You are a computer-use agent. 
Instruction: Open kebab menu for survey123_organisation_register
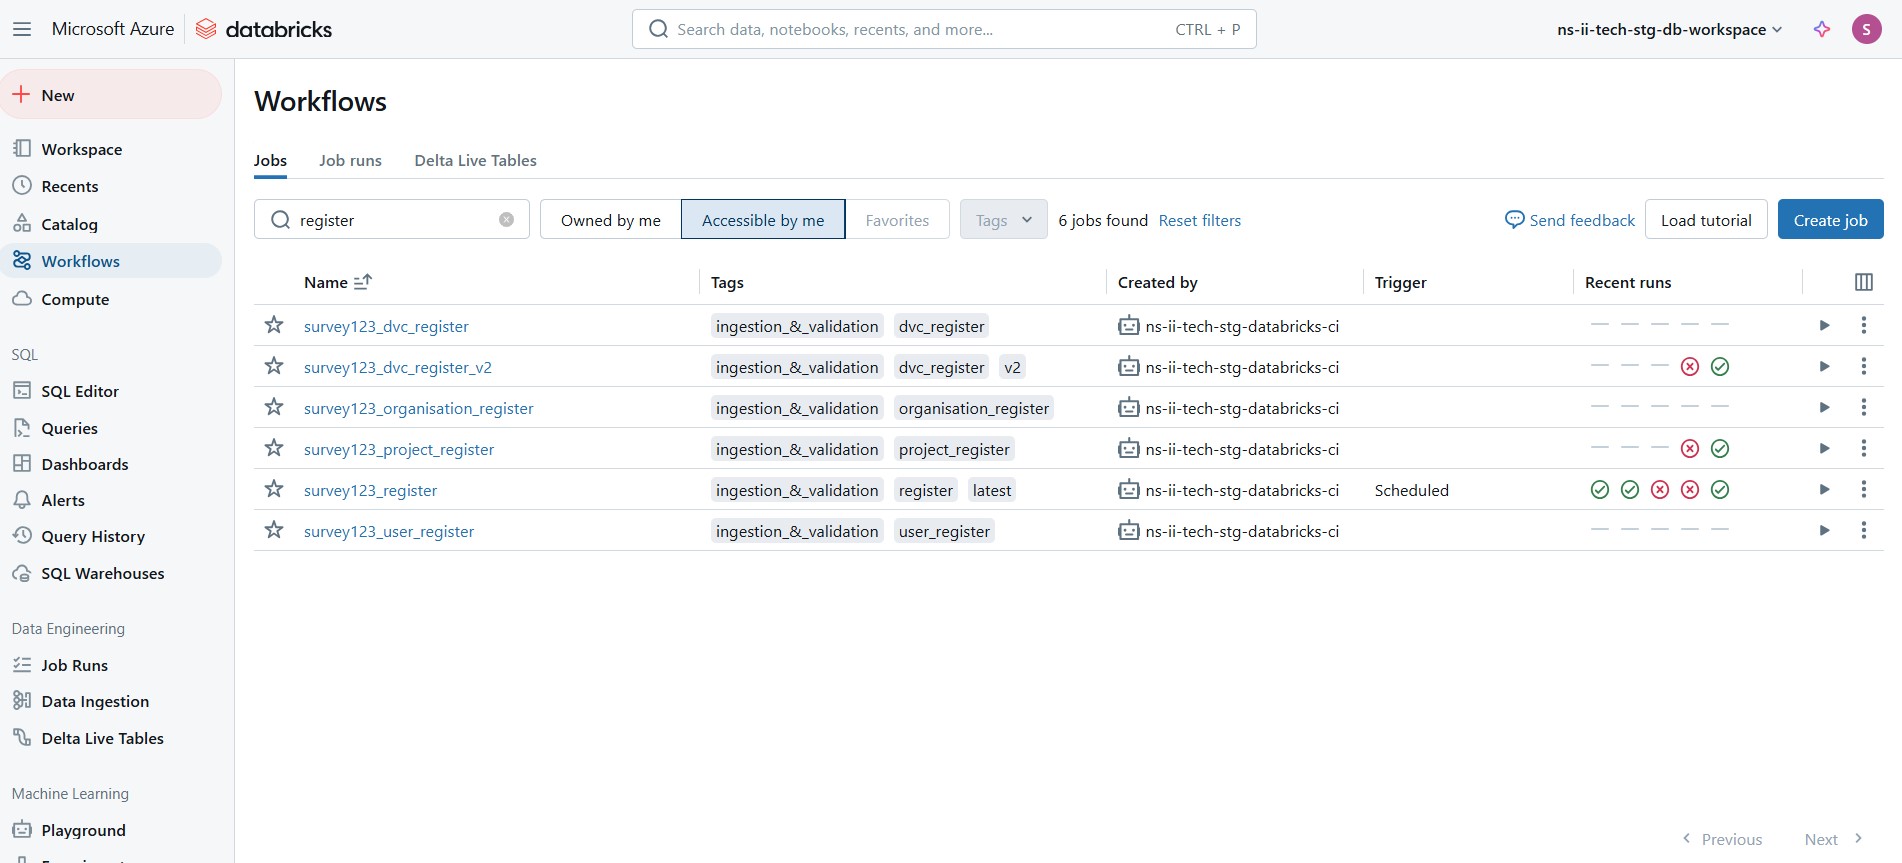point(1863,407)
